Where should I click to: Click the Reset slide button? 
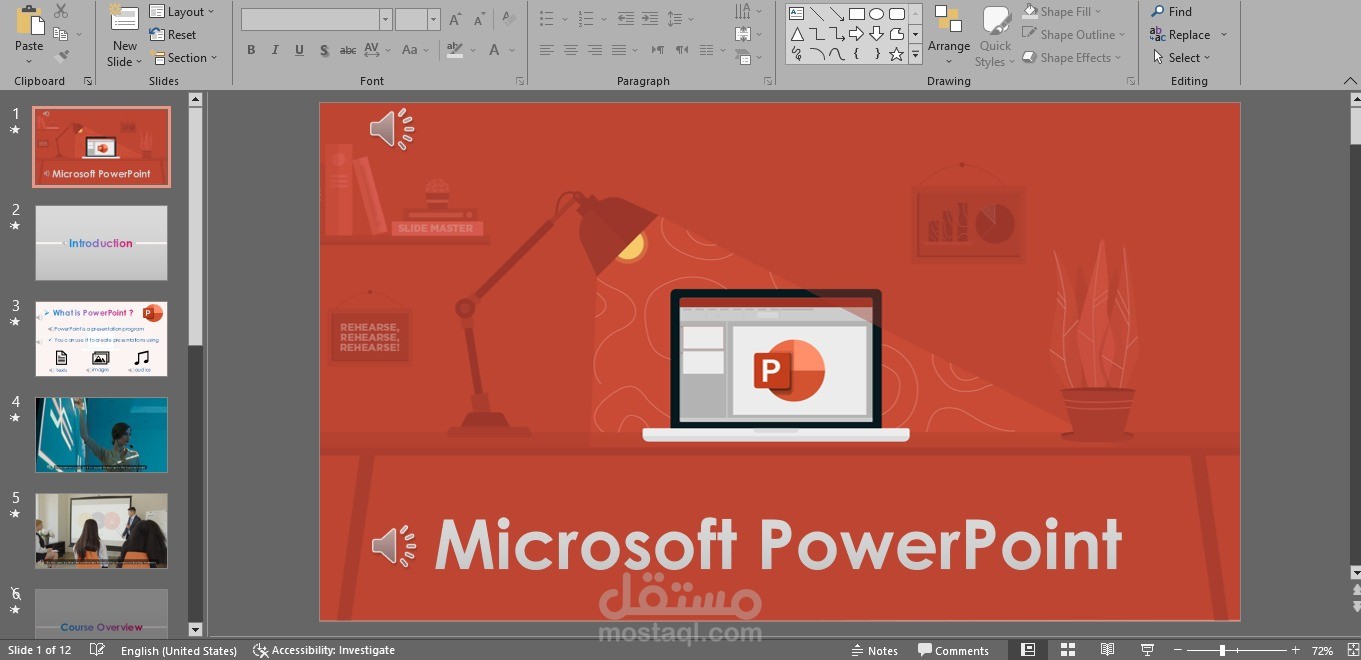pyautogui.click(x=173, y=35)
